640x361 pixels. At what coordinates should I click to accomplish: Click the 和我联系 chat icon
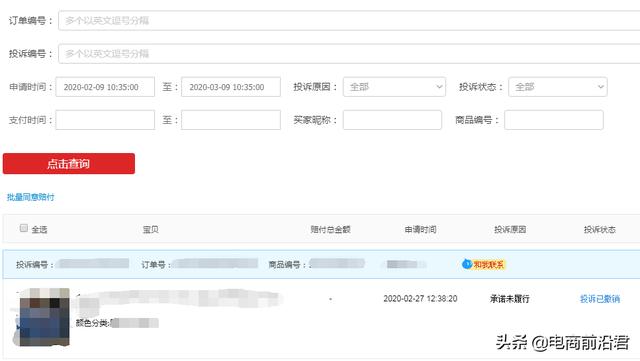click(x=483, y=265)
